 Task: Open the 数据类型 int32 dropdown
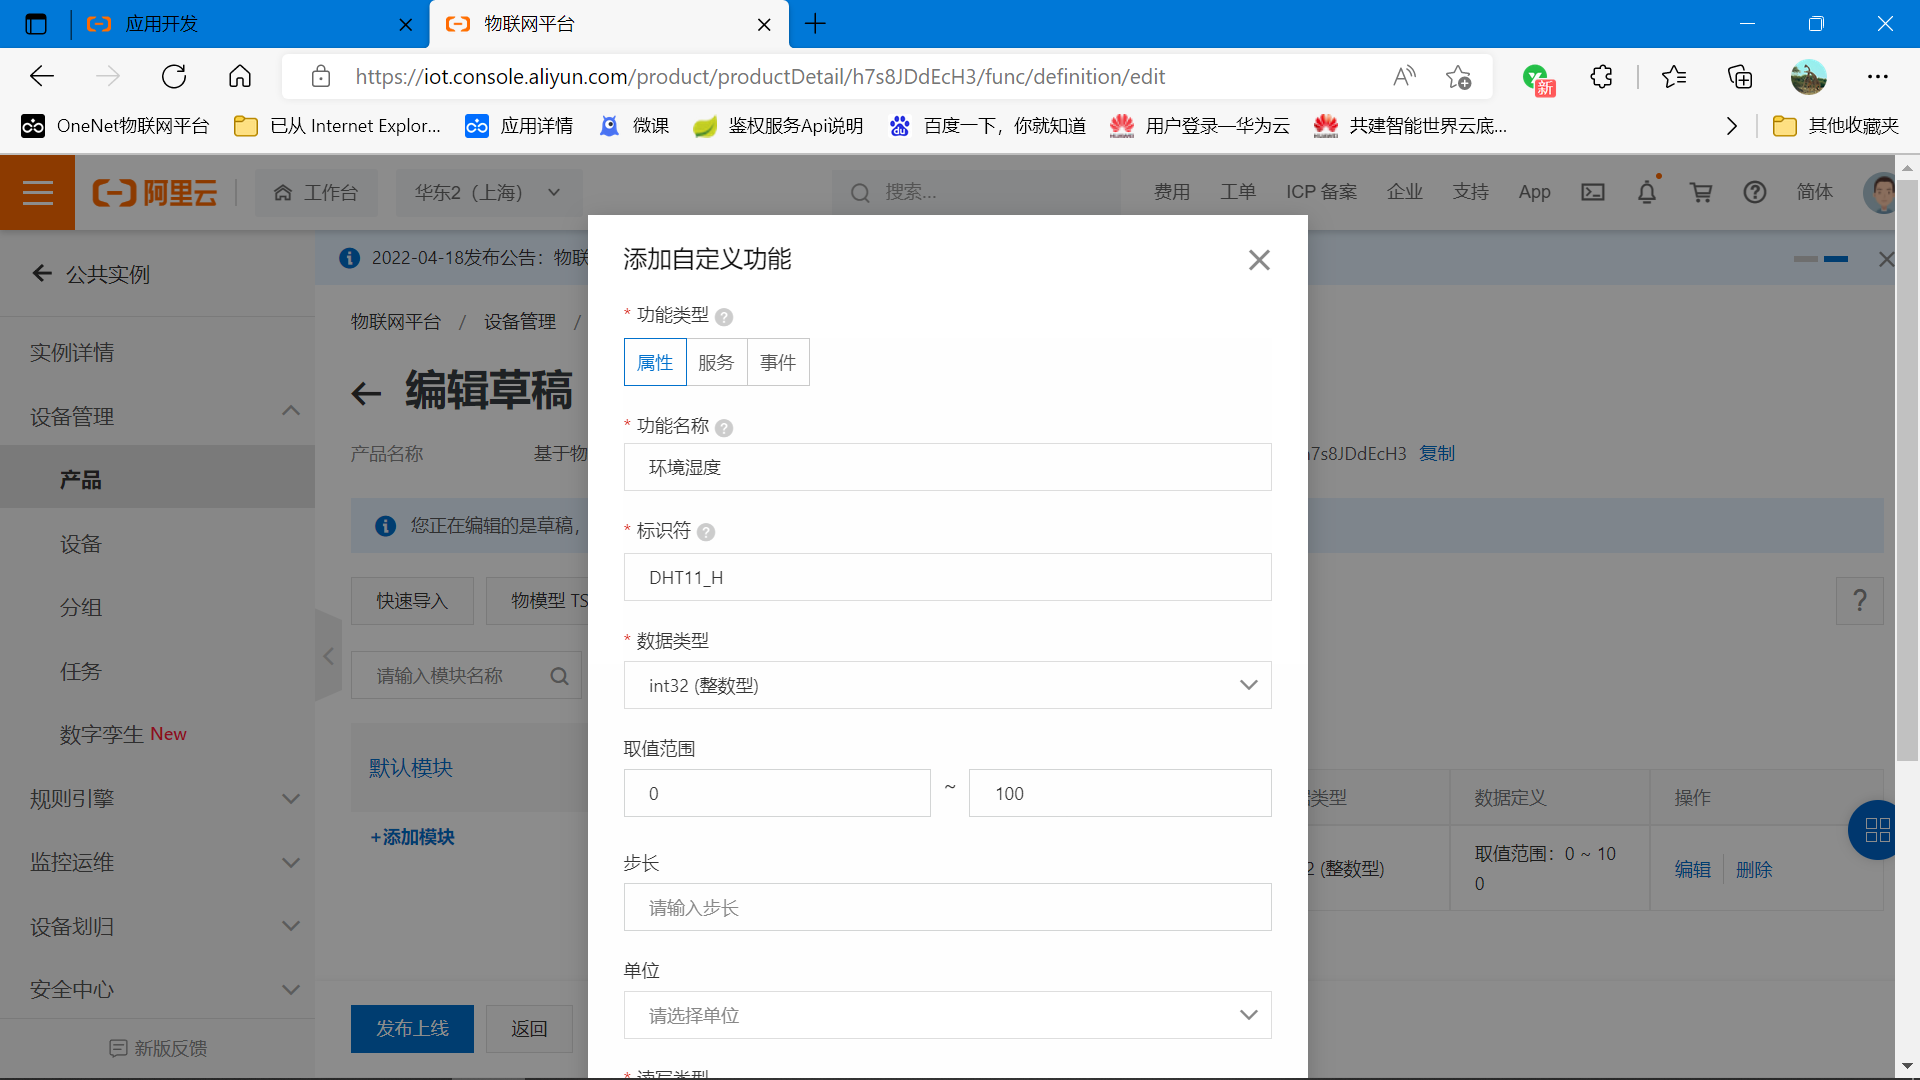pyautogui.click(x=947, y=685)
